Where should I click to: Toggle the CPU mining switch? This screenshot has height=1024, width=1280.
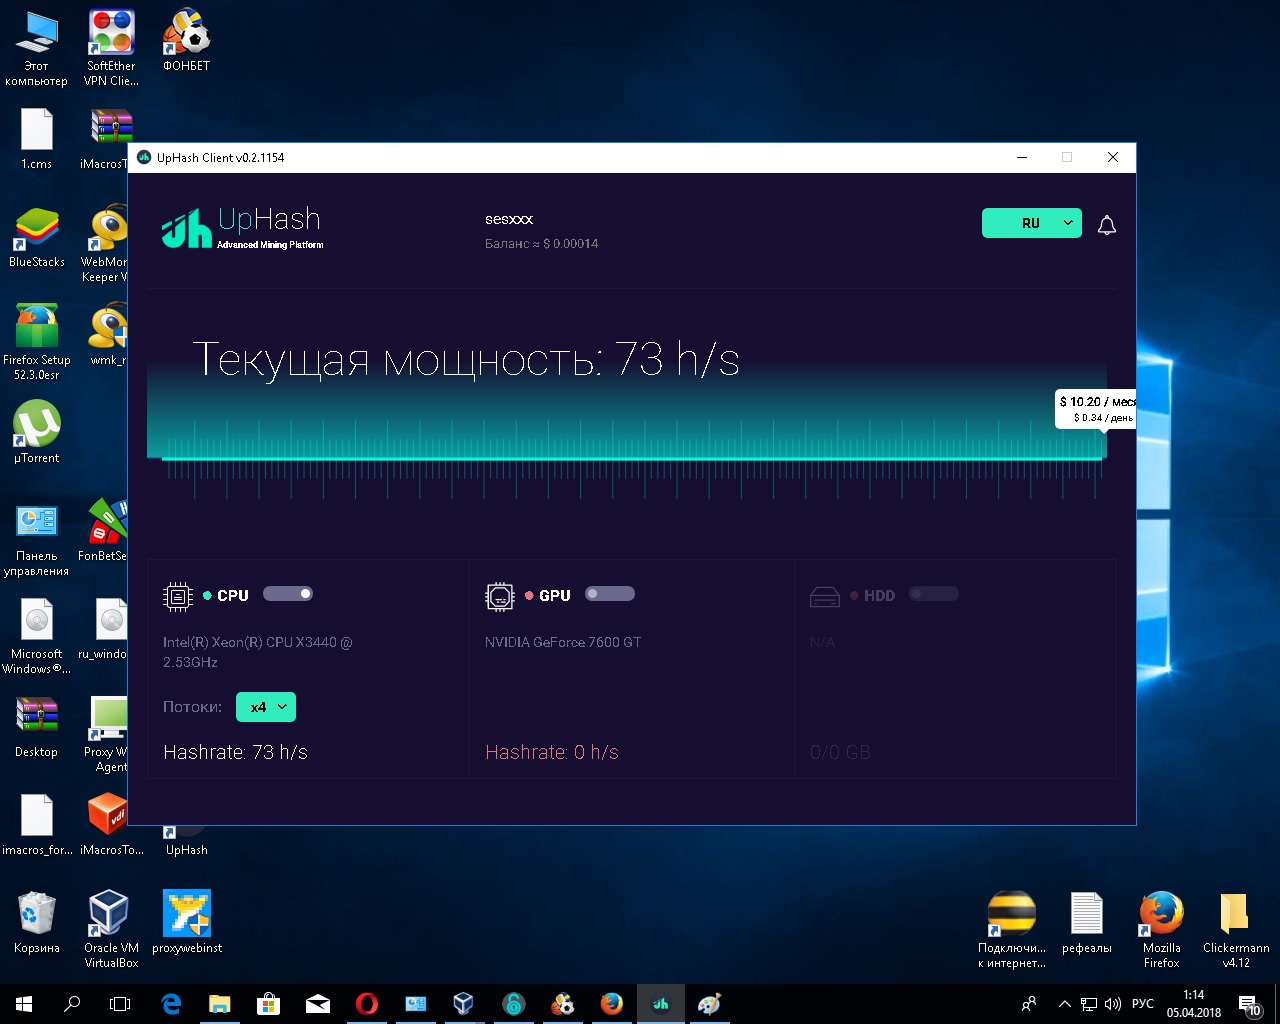pos(288,594)
